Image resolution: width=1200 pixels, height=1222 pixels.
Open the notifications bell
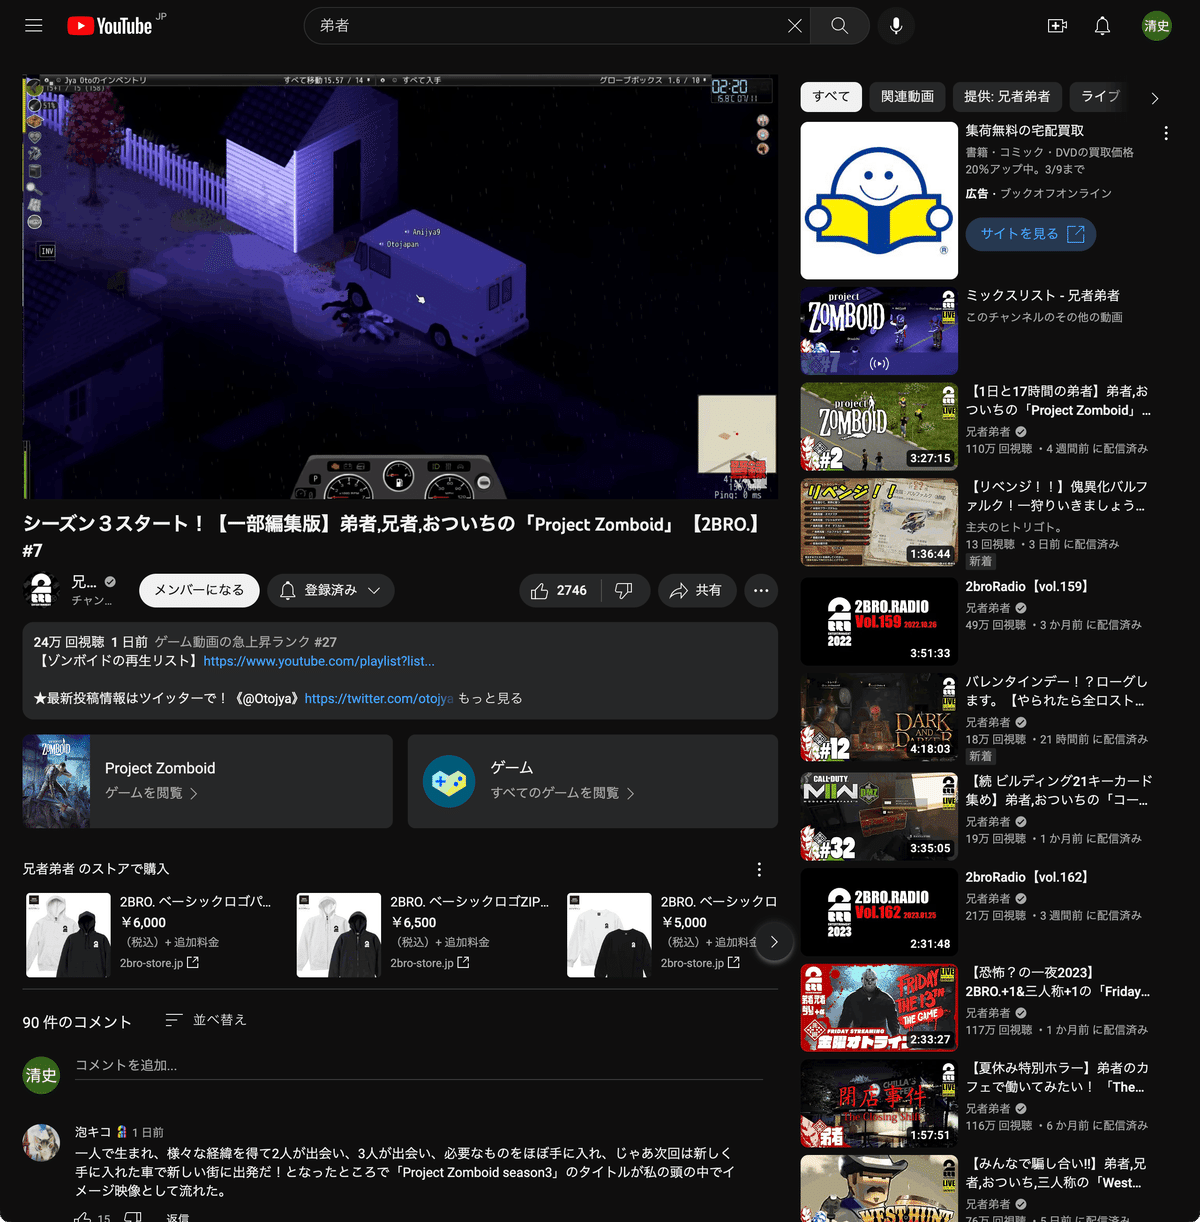[1102, 26]
